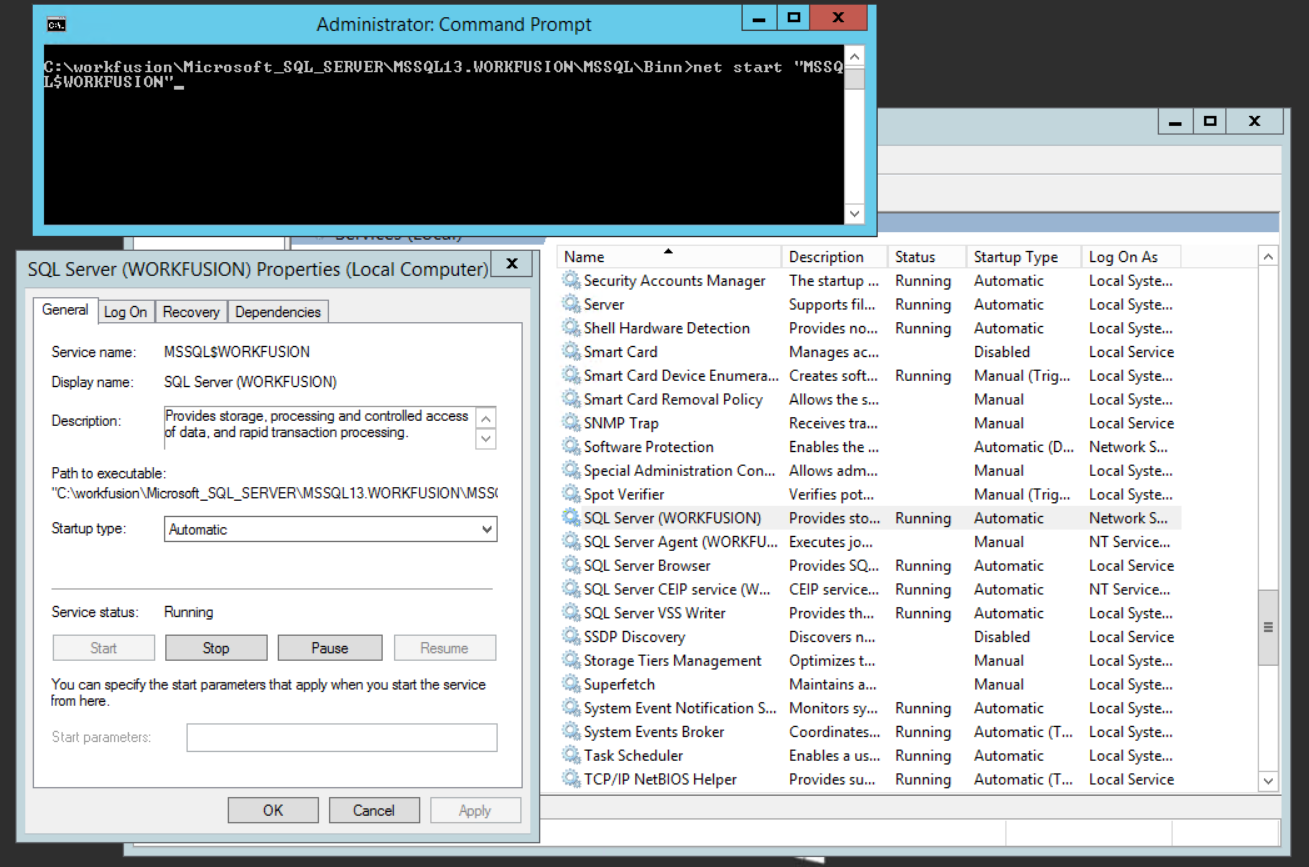The height and width of the screenshot is (867, 1309).
Task: Click description box down arrow
Action: (x=486, y=438)
